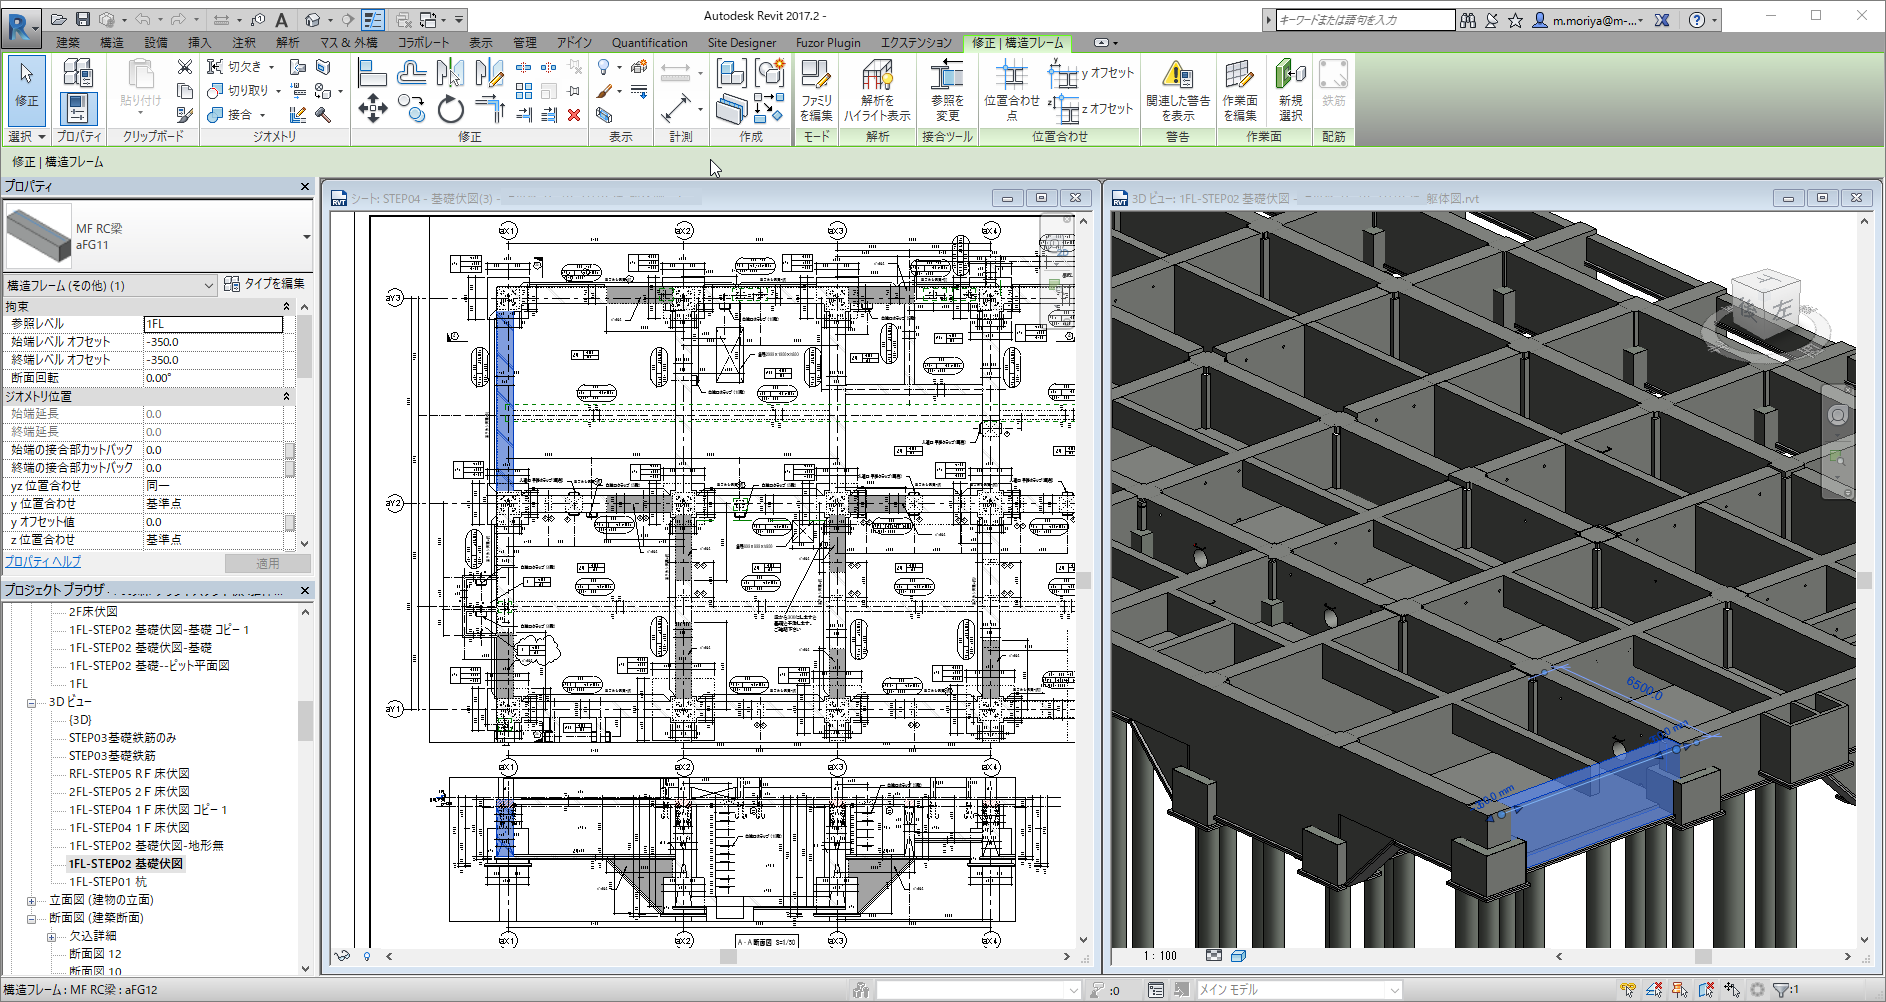Click the Undo arrow in Quick Access Toolbar
Image resolution: width=1886 pixels, height=1002 pixels.
[143, 19]
